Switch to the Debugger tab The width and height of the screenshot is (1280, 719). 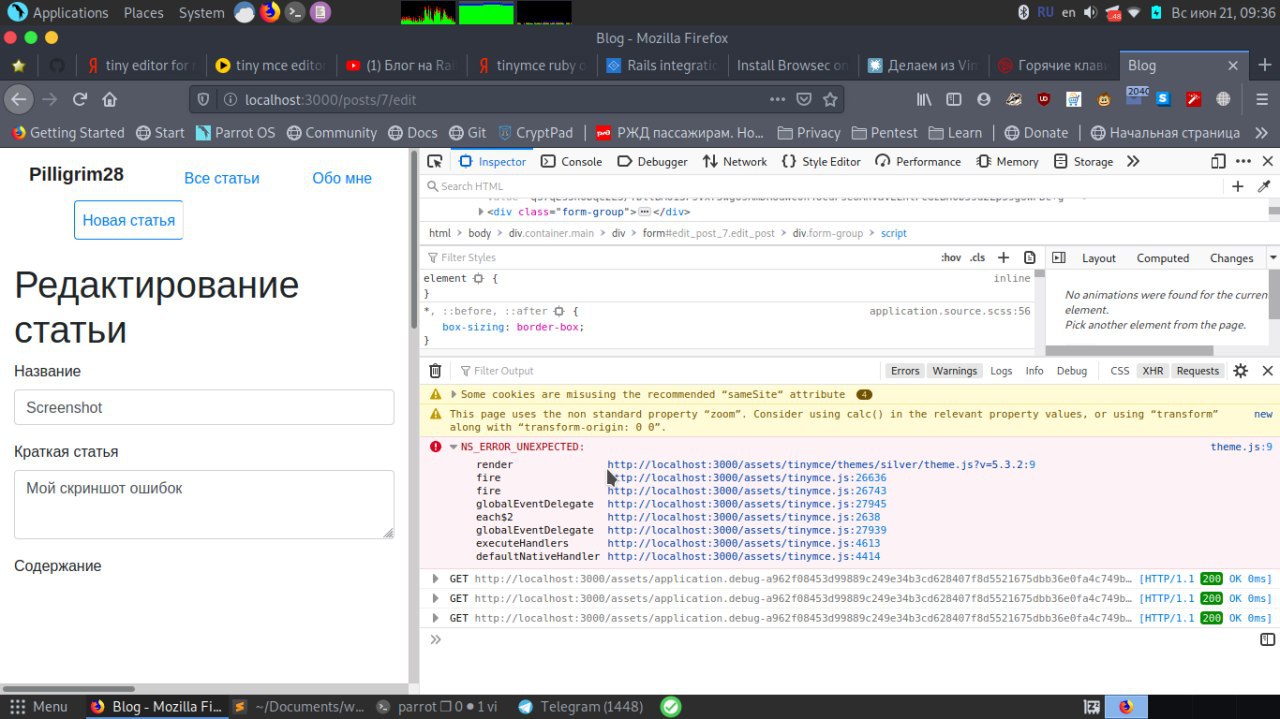(652, 161)
